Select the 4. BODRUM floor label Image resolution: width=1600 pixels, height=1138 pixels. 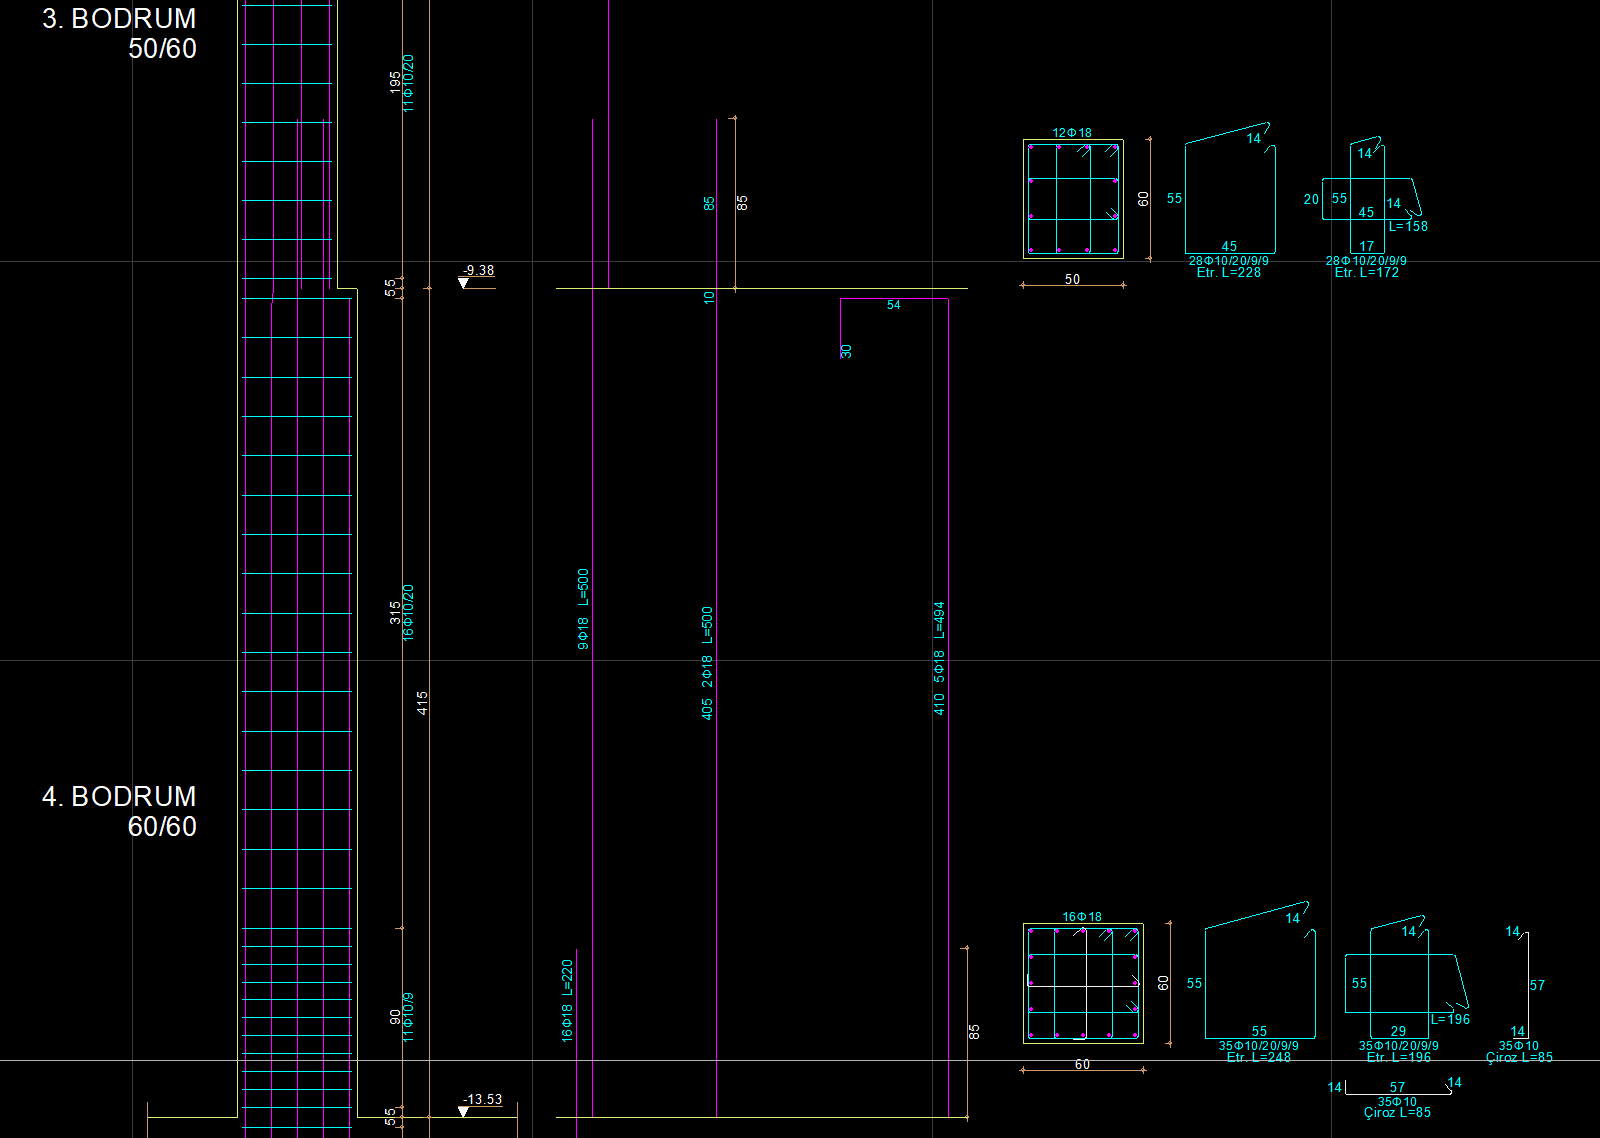click(x=119, y=797)
